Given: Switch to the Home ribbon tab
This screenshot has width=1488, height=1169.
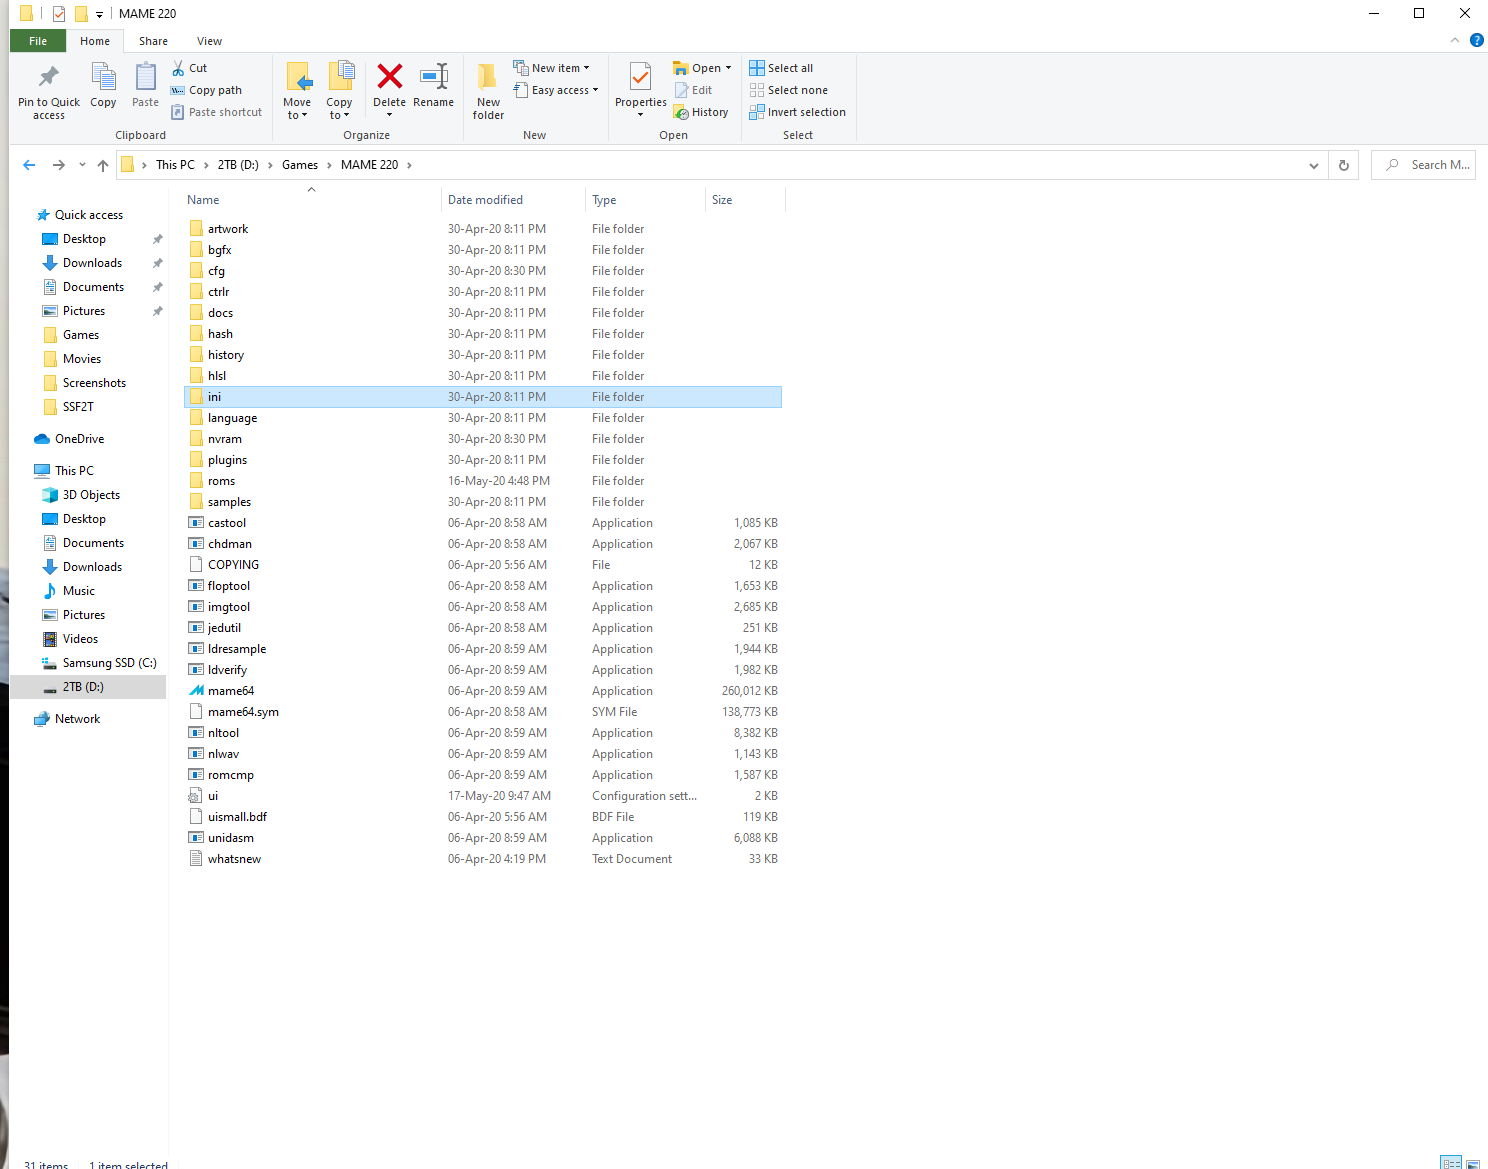Looking at the screenshot, I should pos(95,41).
